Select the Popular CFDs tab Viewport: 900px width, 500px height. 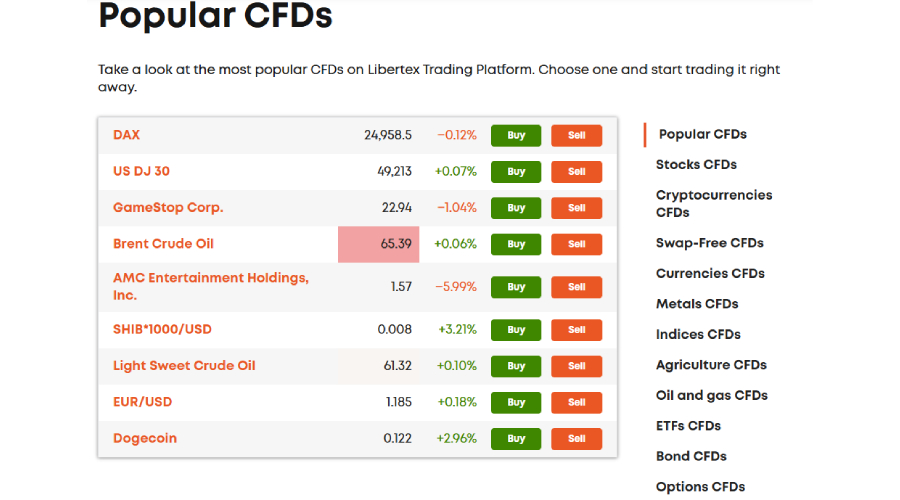[x=702, y=134]
